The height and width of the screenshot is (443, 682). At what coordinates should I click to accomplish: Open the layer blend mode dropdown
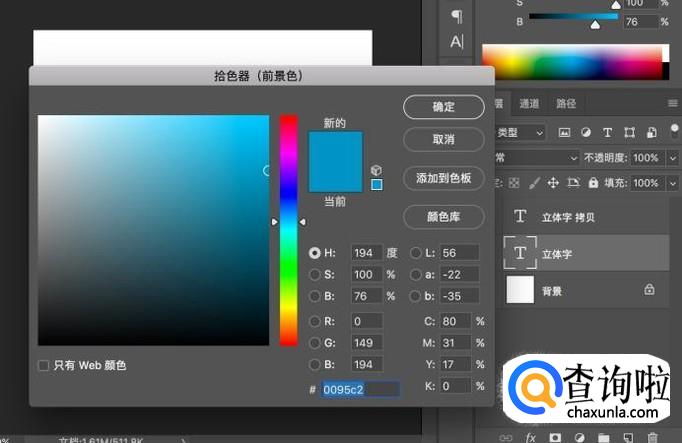click(537, 158)
